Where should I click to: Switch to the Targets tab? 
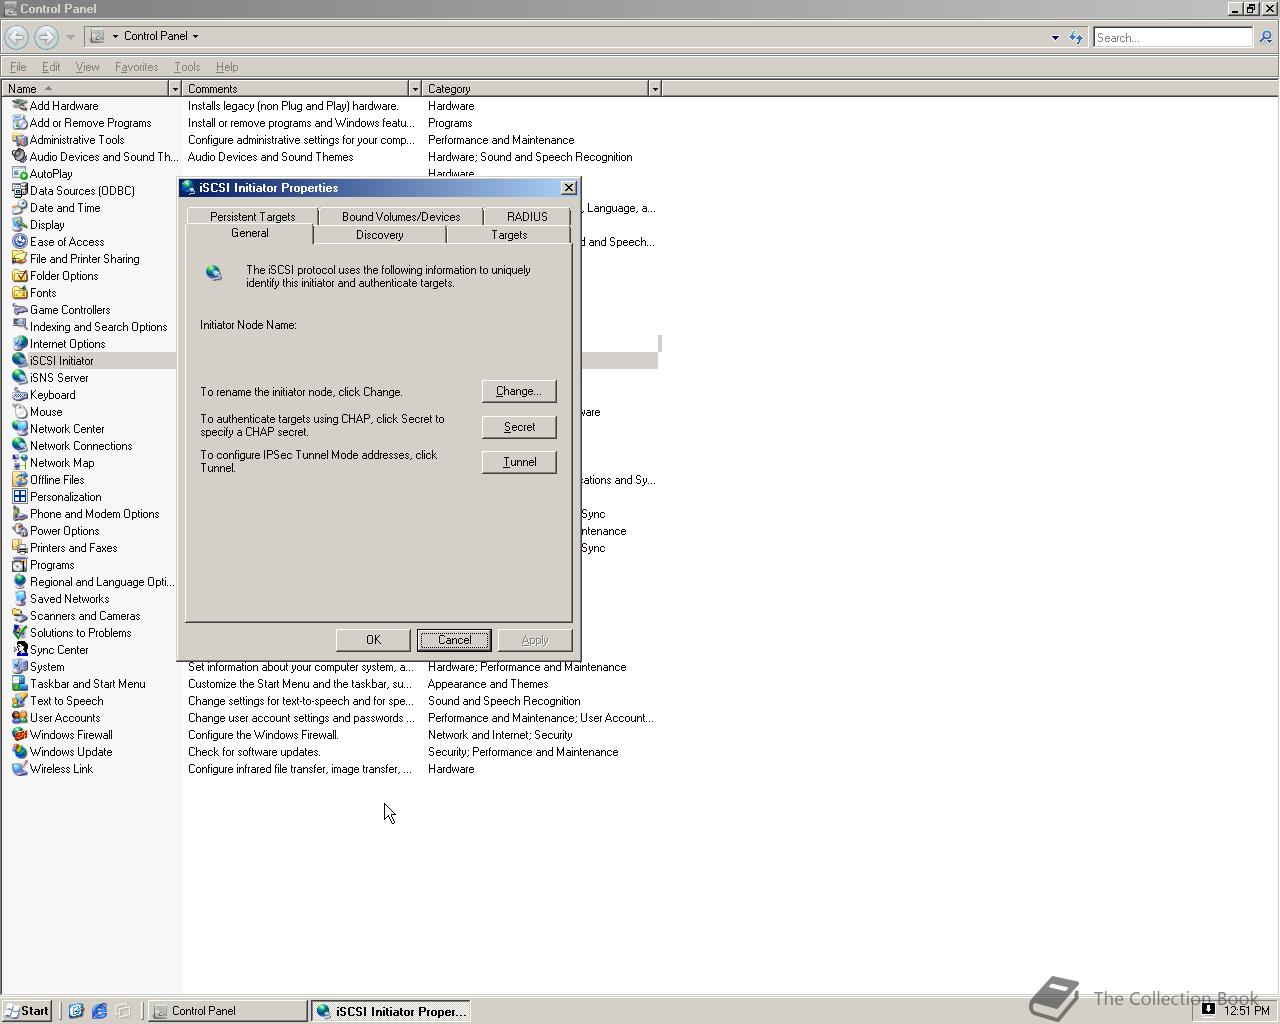point(509,235)
